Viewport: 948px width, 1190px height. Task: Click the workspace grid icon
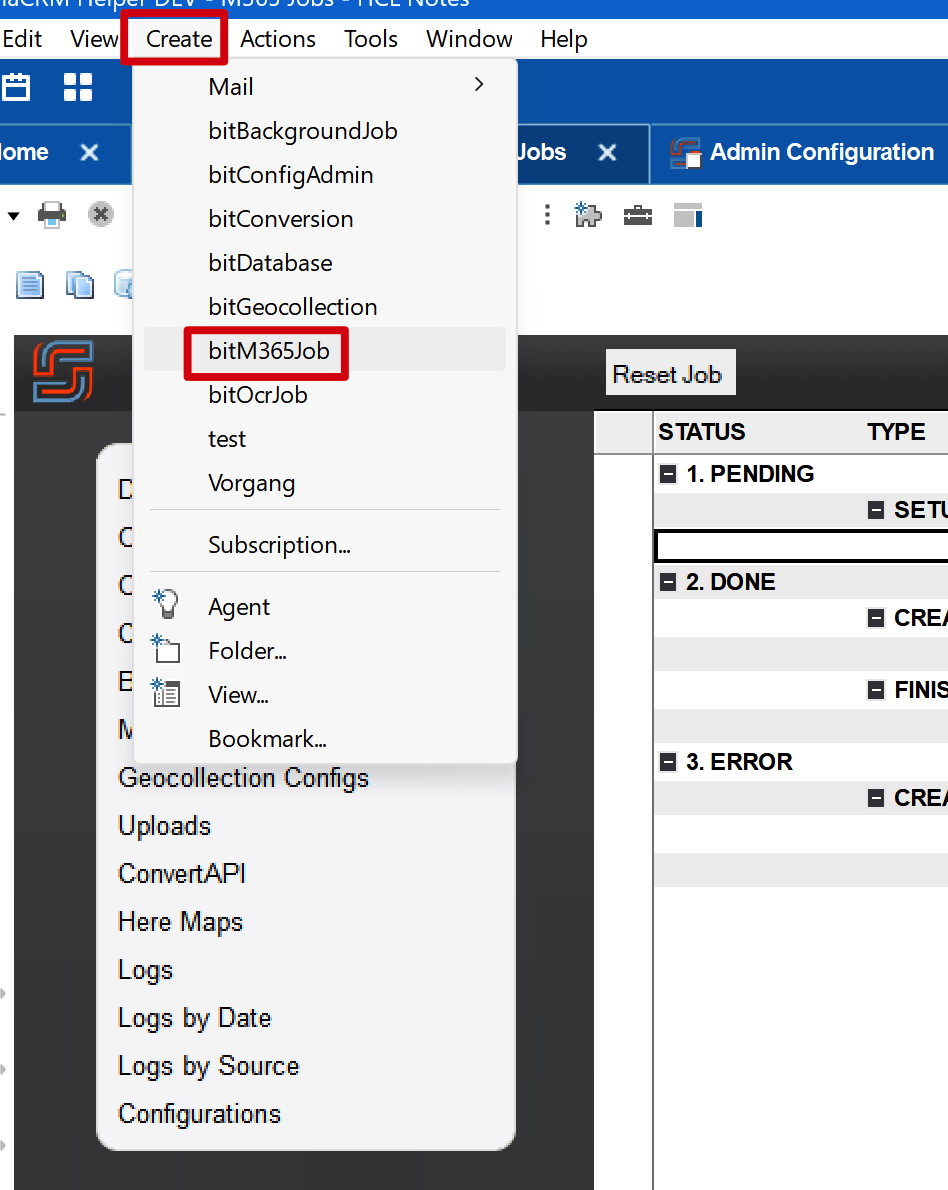click(78, 87)
